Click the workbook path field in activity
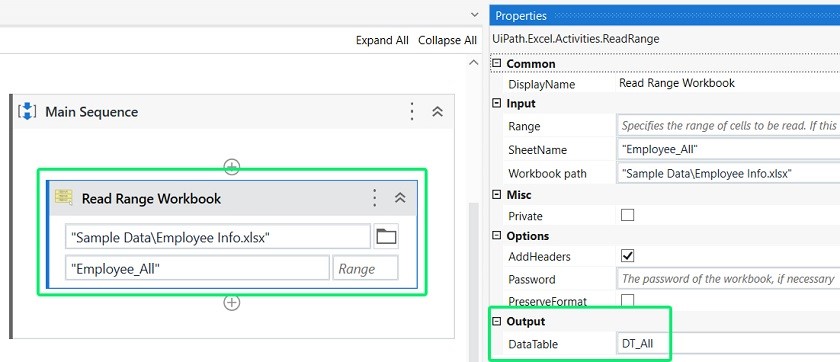Image resolution: width=840 pixels, height=362 pixels. [218, 237]
